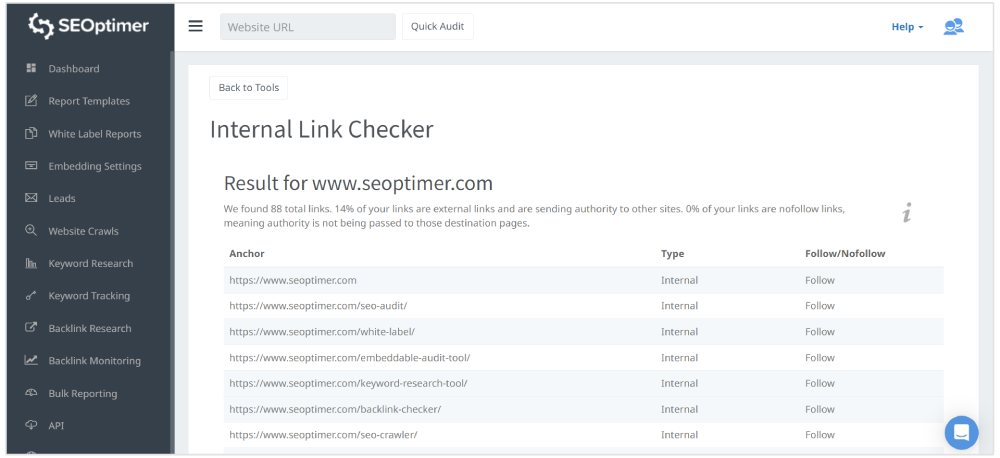Click the Back to Tools button

tap(249, 88)
